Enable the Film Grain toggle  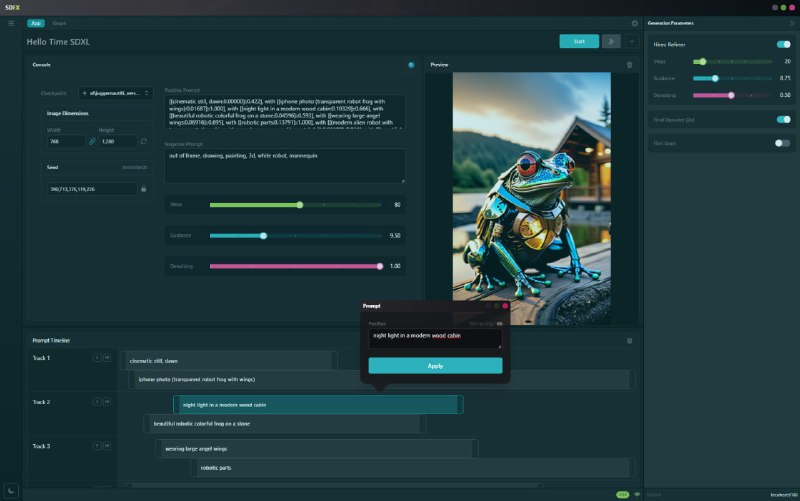[x=783, y=143]
